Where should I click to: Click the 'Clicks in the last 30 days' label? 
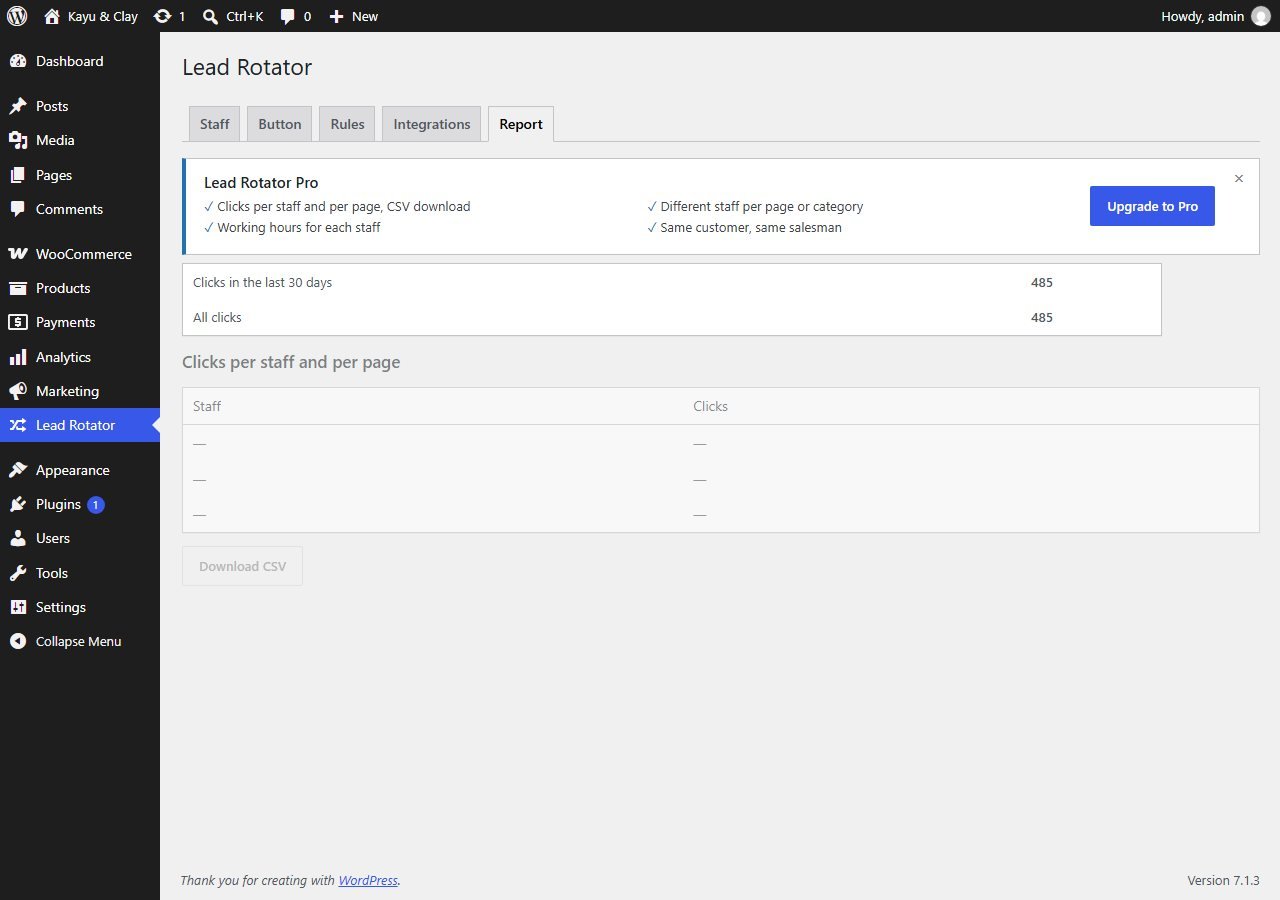(262, 283)
